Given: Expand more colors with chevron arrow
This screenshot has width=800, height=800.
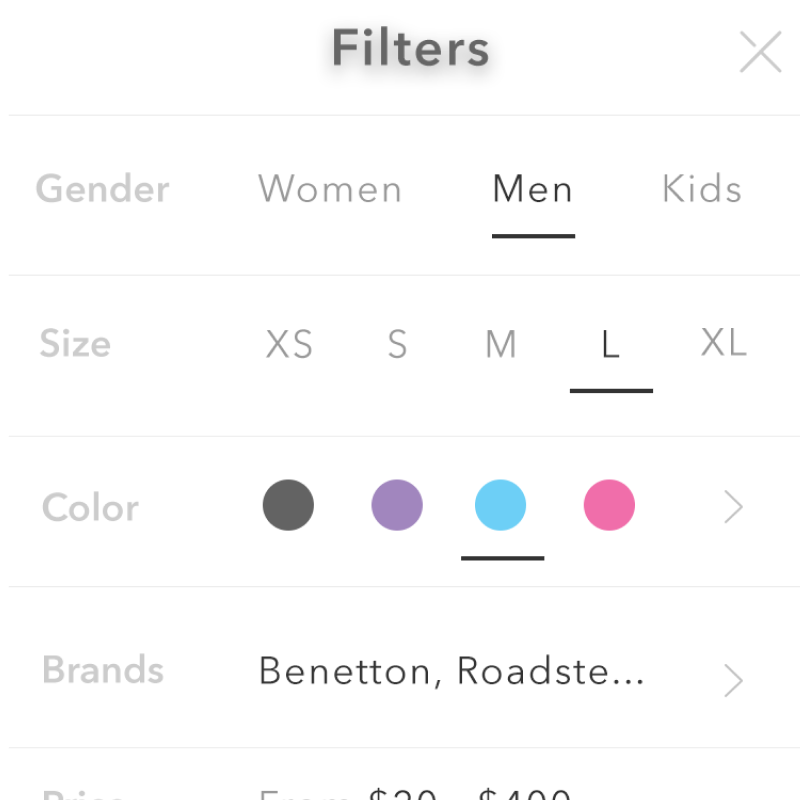Looking at the screenshot, I should point(734,507).
